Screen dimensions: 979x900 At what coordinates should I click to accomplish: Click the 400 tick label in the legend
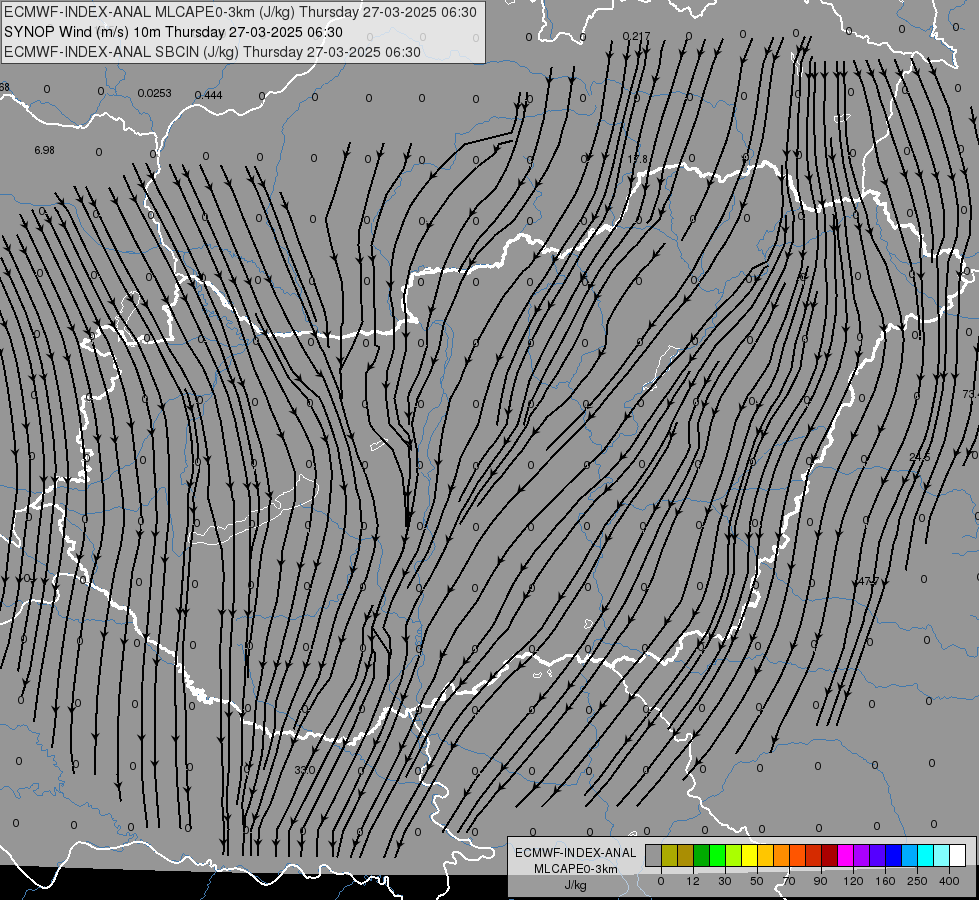[x=949, y=881]
